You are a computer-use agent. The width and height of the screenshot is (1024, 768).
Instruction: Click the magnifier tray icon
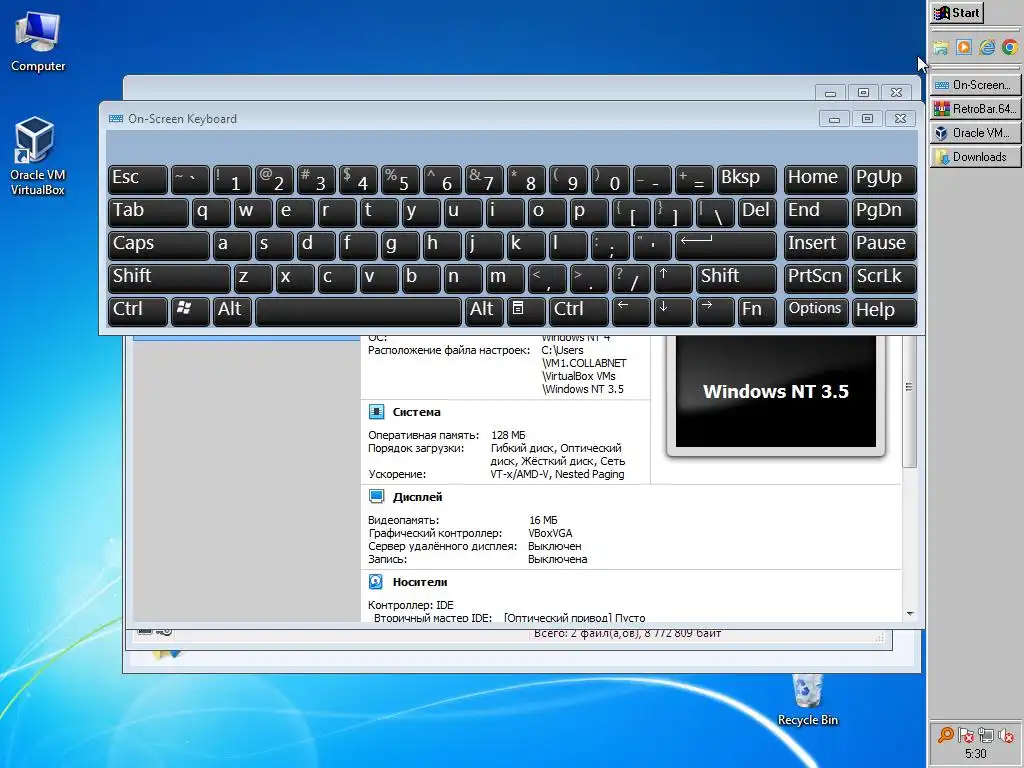tap(945, 735)
